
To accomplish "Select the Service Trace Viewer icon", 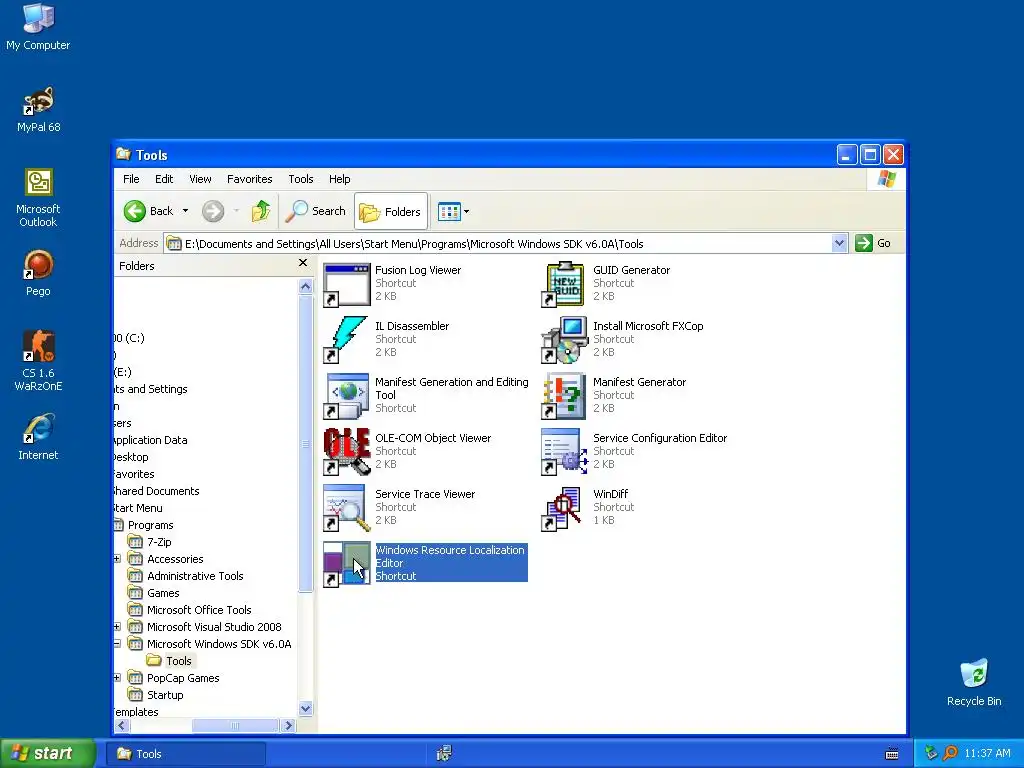I will coord(347,509).
